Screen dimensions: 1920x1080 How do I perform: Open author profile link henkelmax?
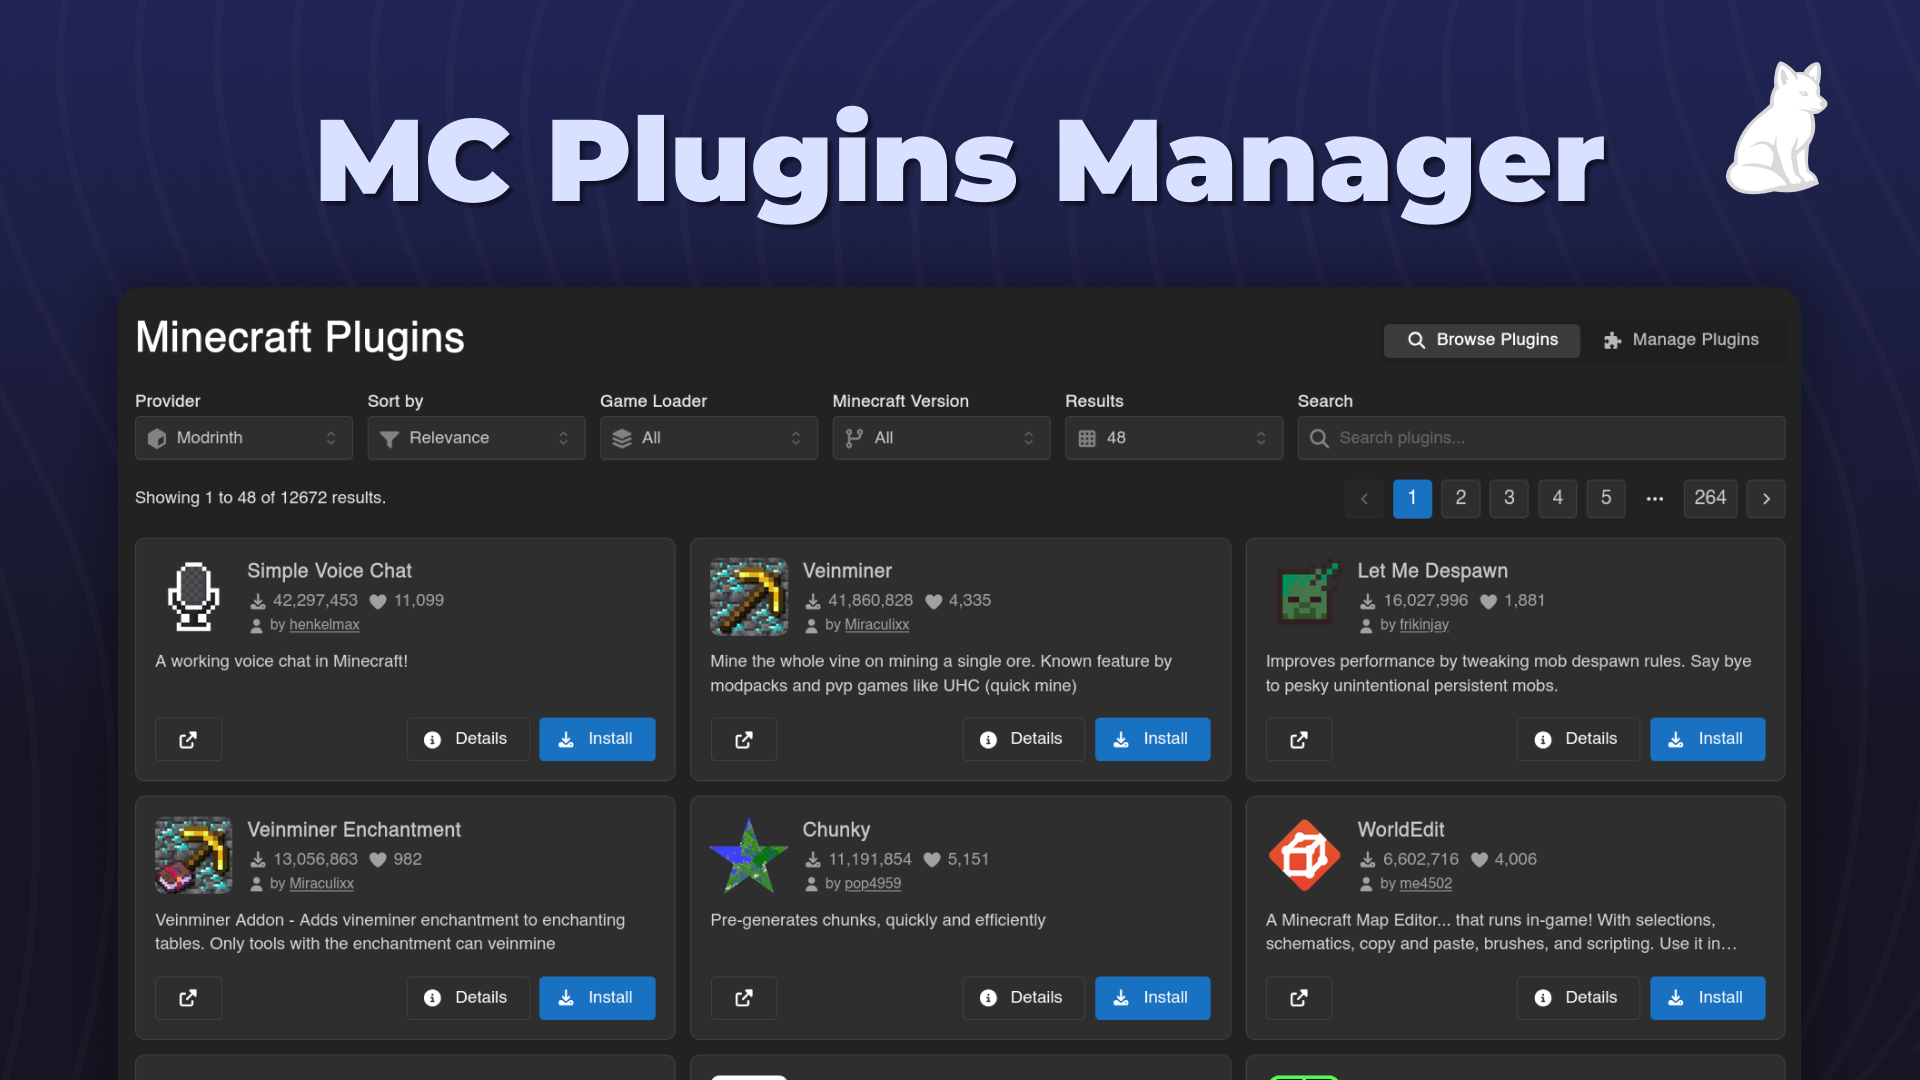(x=324, y=624)
